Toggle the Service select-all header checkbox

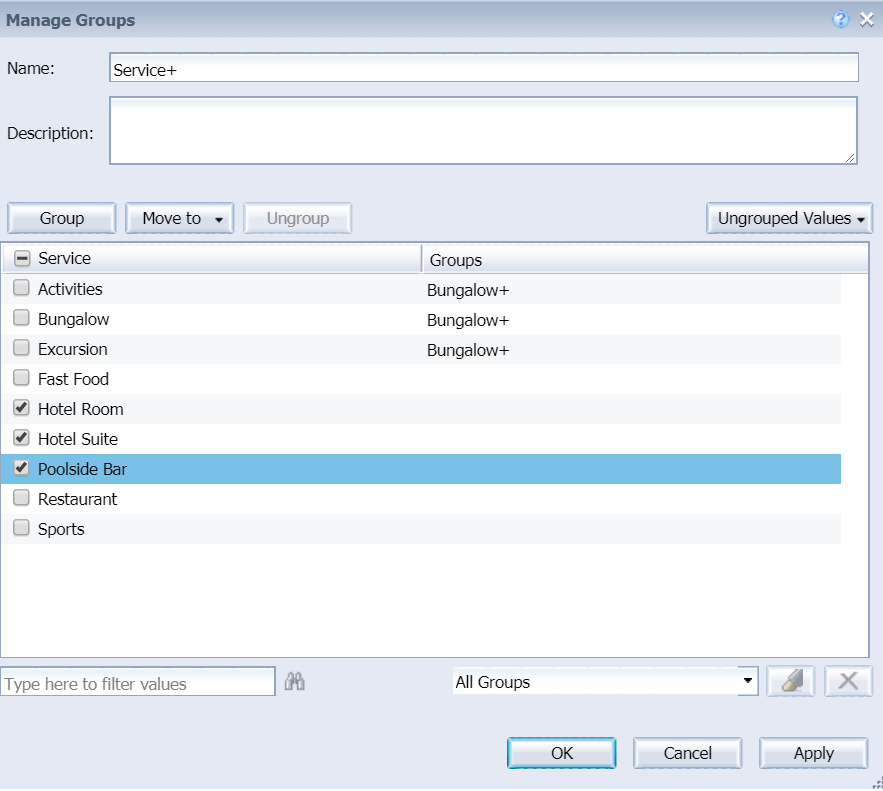[22, 259]
